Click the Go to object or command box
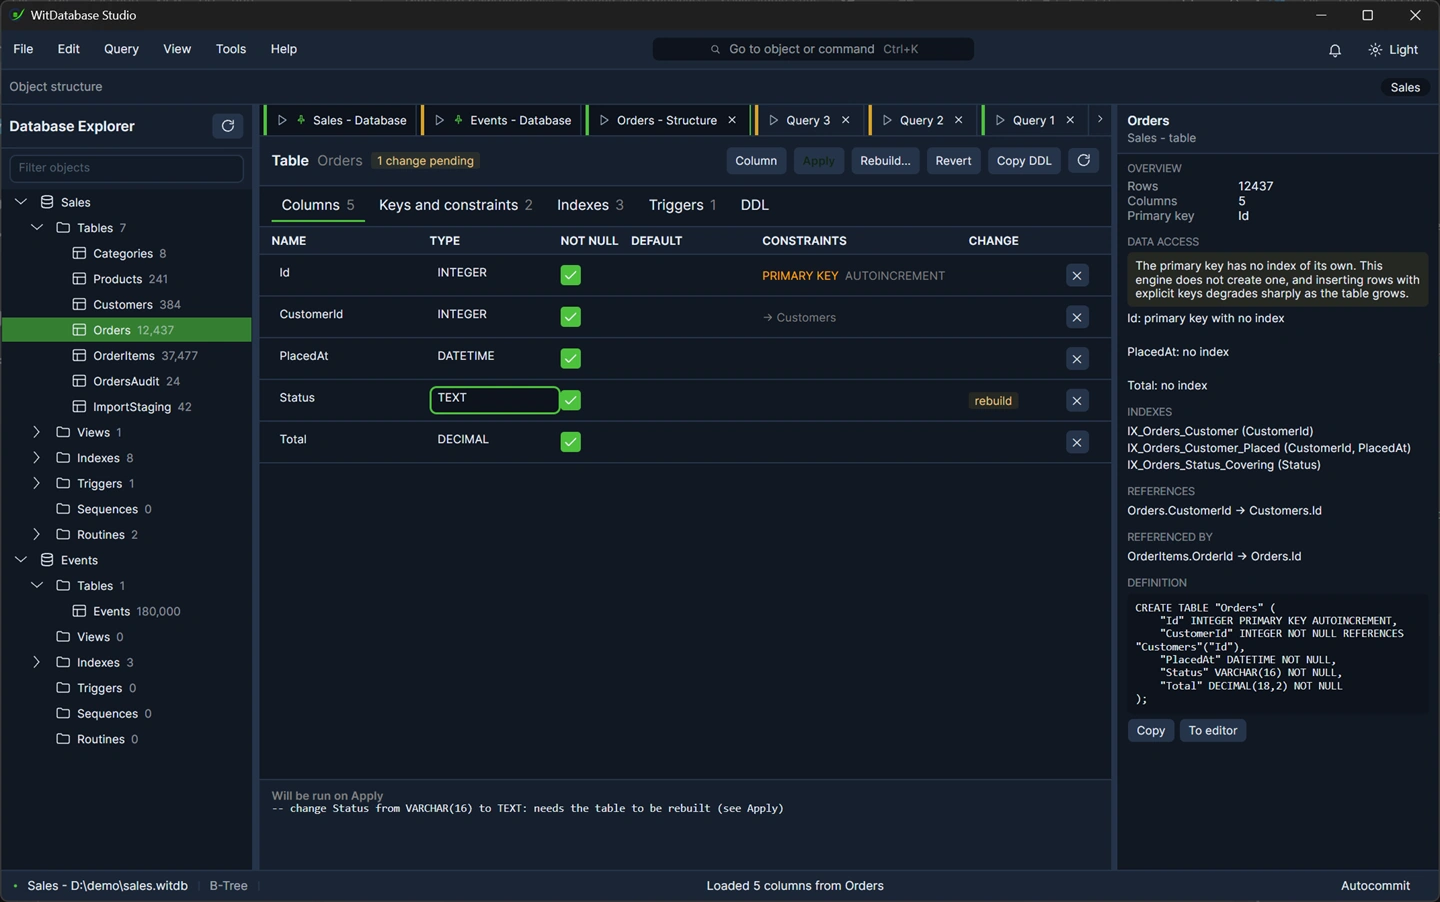1440x902 pixels. [813, 49]
